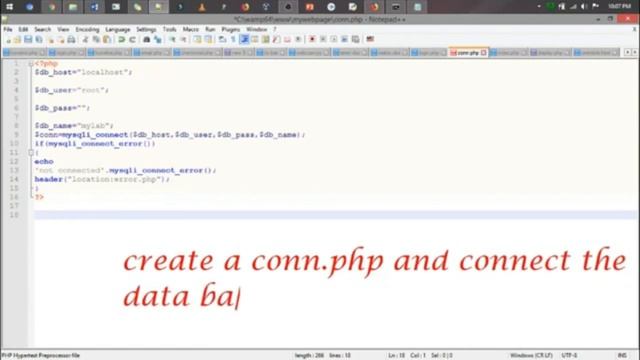Open the Plugins menu
The width and height of the screenshot is (640, 360).
click(x=231, y=29)
